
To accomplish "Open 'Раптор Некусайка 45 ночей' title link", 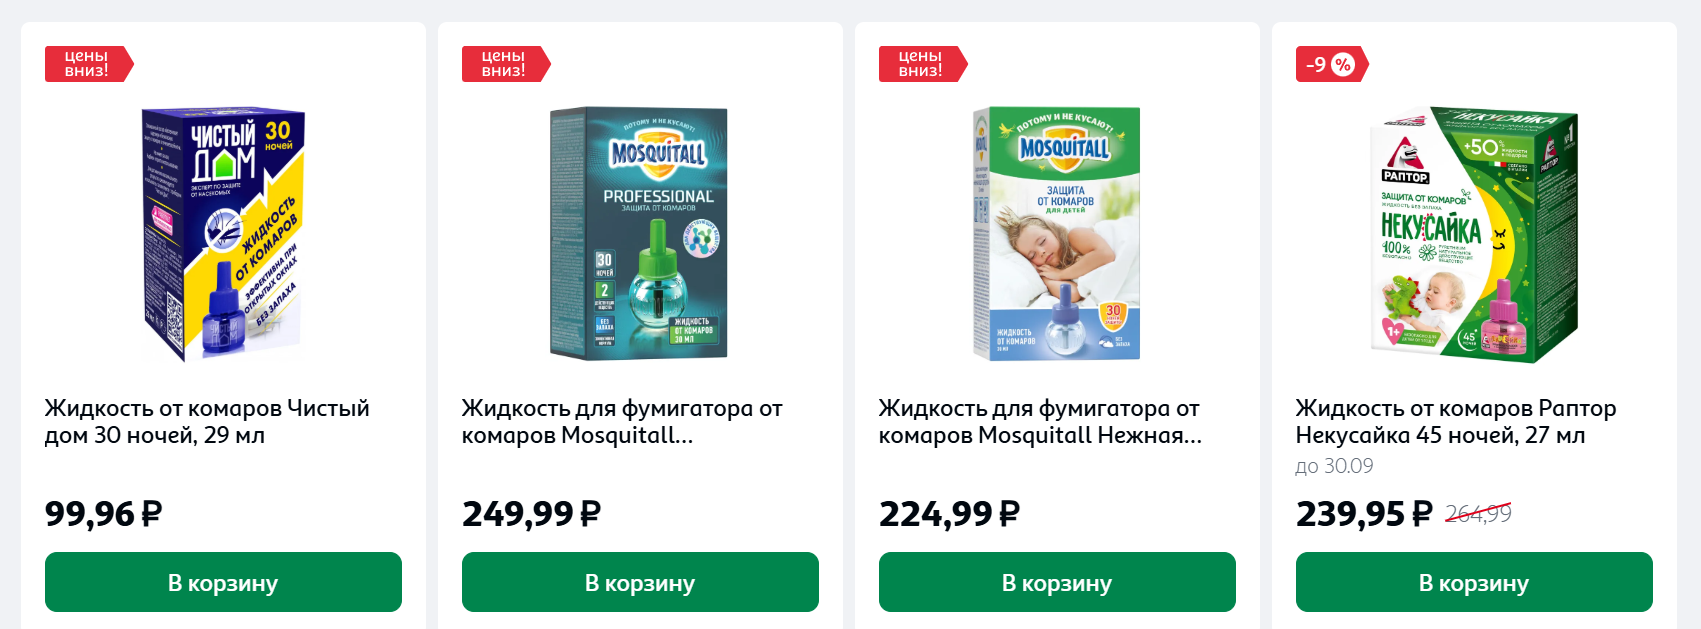I will [1456, 422].
